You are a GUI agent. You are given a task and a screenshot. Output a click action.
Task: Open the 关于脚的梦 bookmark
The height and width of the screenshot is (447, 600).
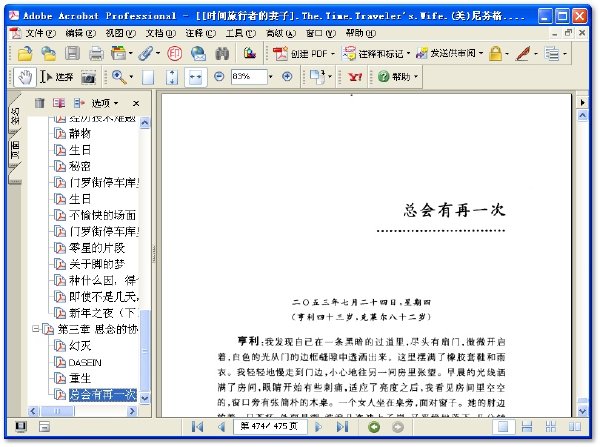click(97, 264)
